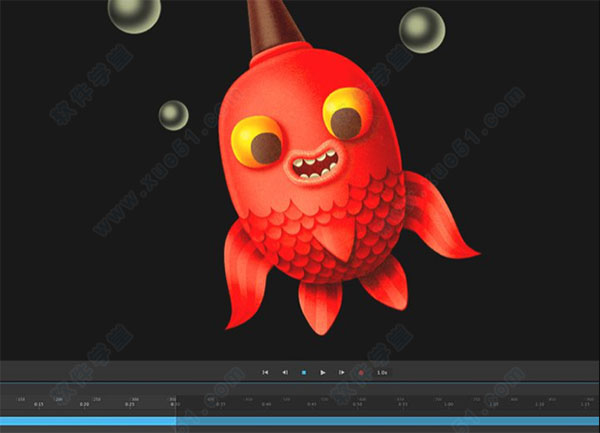
Task: Step forward one frame
Action: click(341, 373)
